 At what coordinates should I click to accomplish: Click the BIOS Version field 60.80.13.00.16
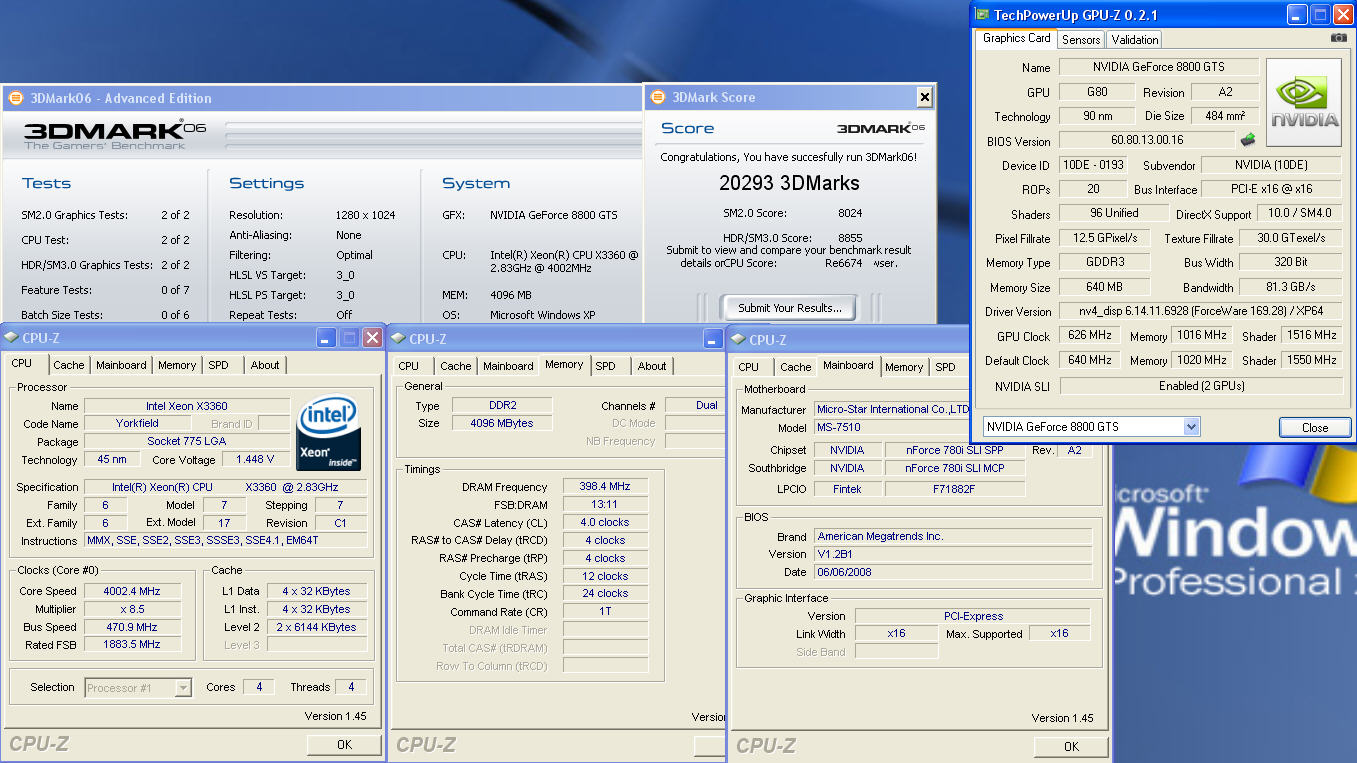(x=1146, y=141)
